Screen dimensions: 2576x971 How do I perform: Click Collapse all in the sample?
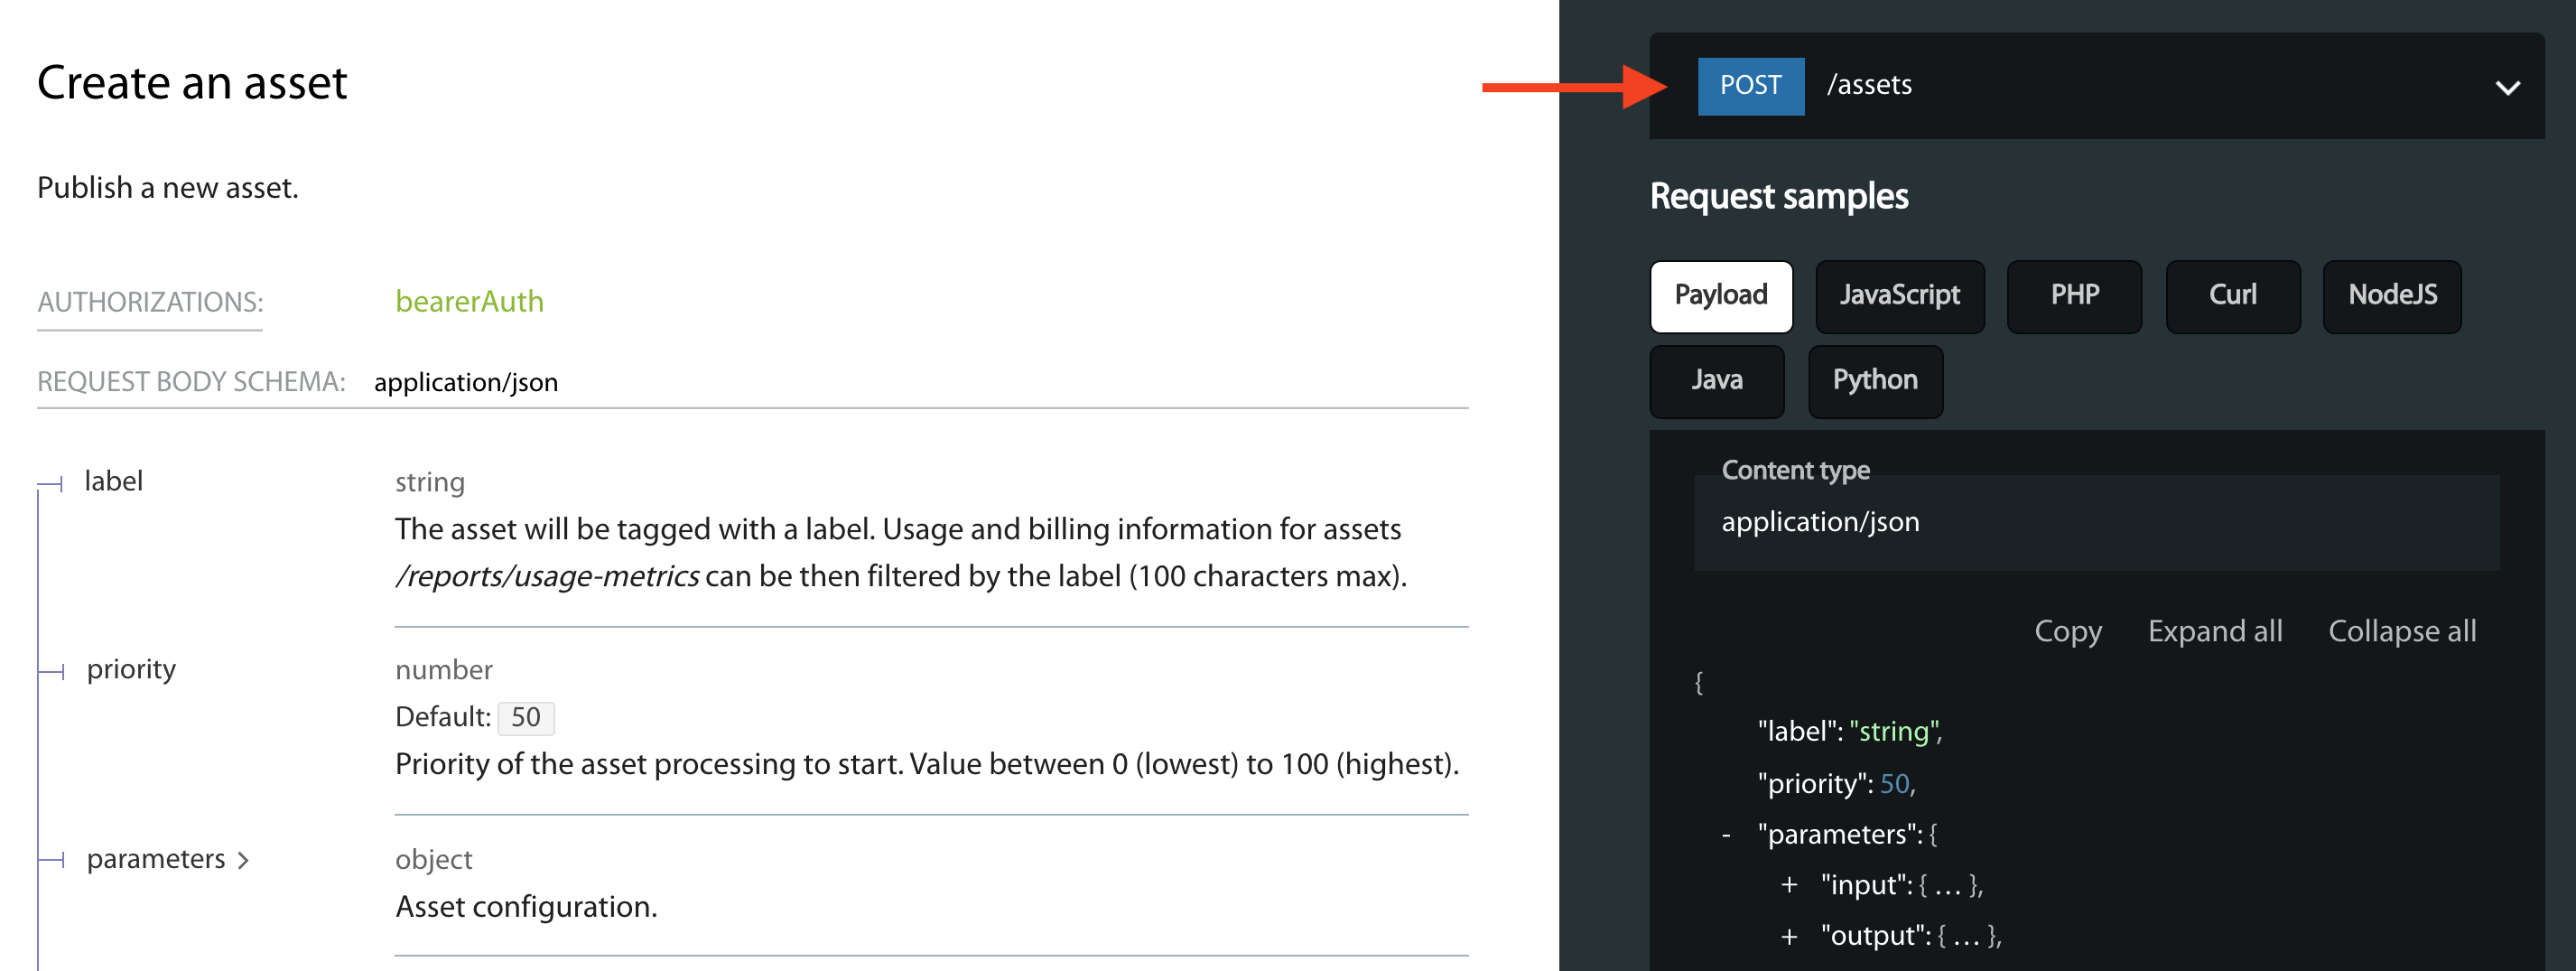pyautogui.click(x=2401, y=631)
